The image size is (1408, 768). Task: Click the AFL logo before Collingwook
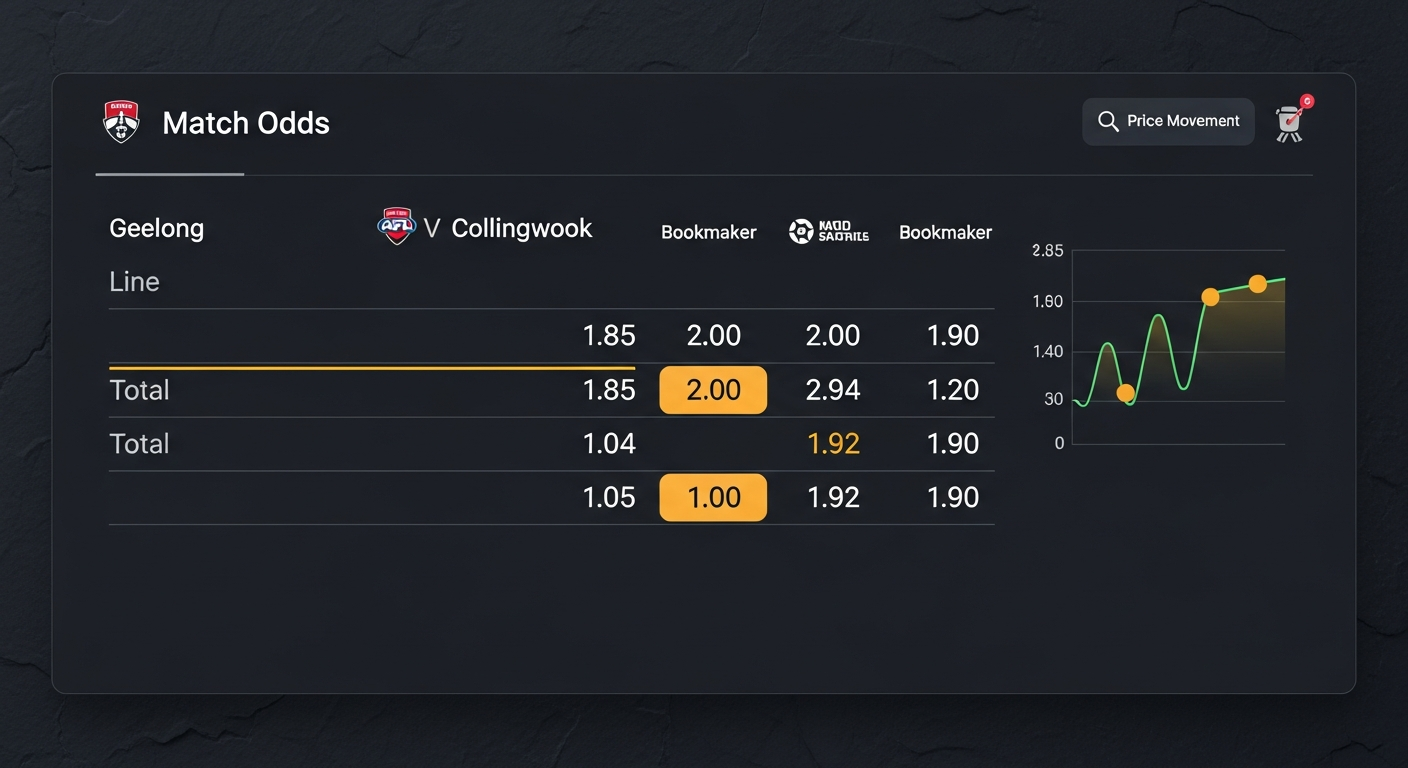tap(396, 227)
